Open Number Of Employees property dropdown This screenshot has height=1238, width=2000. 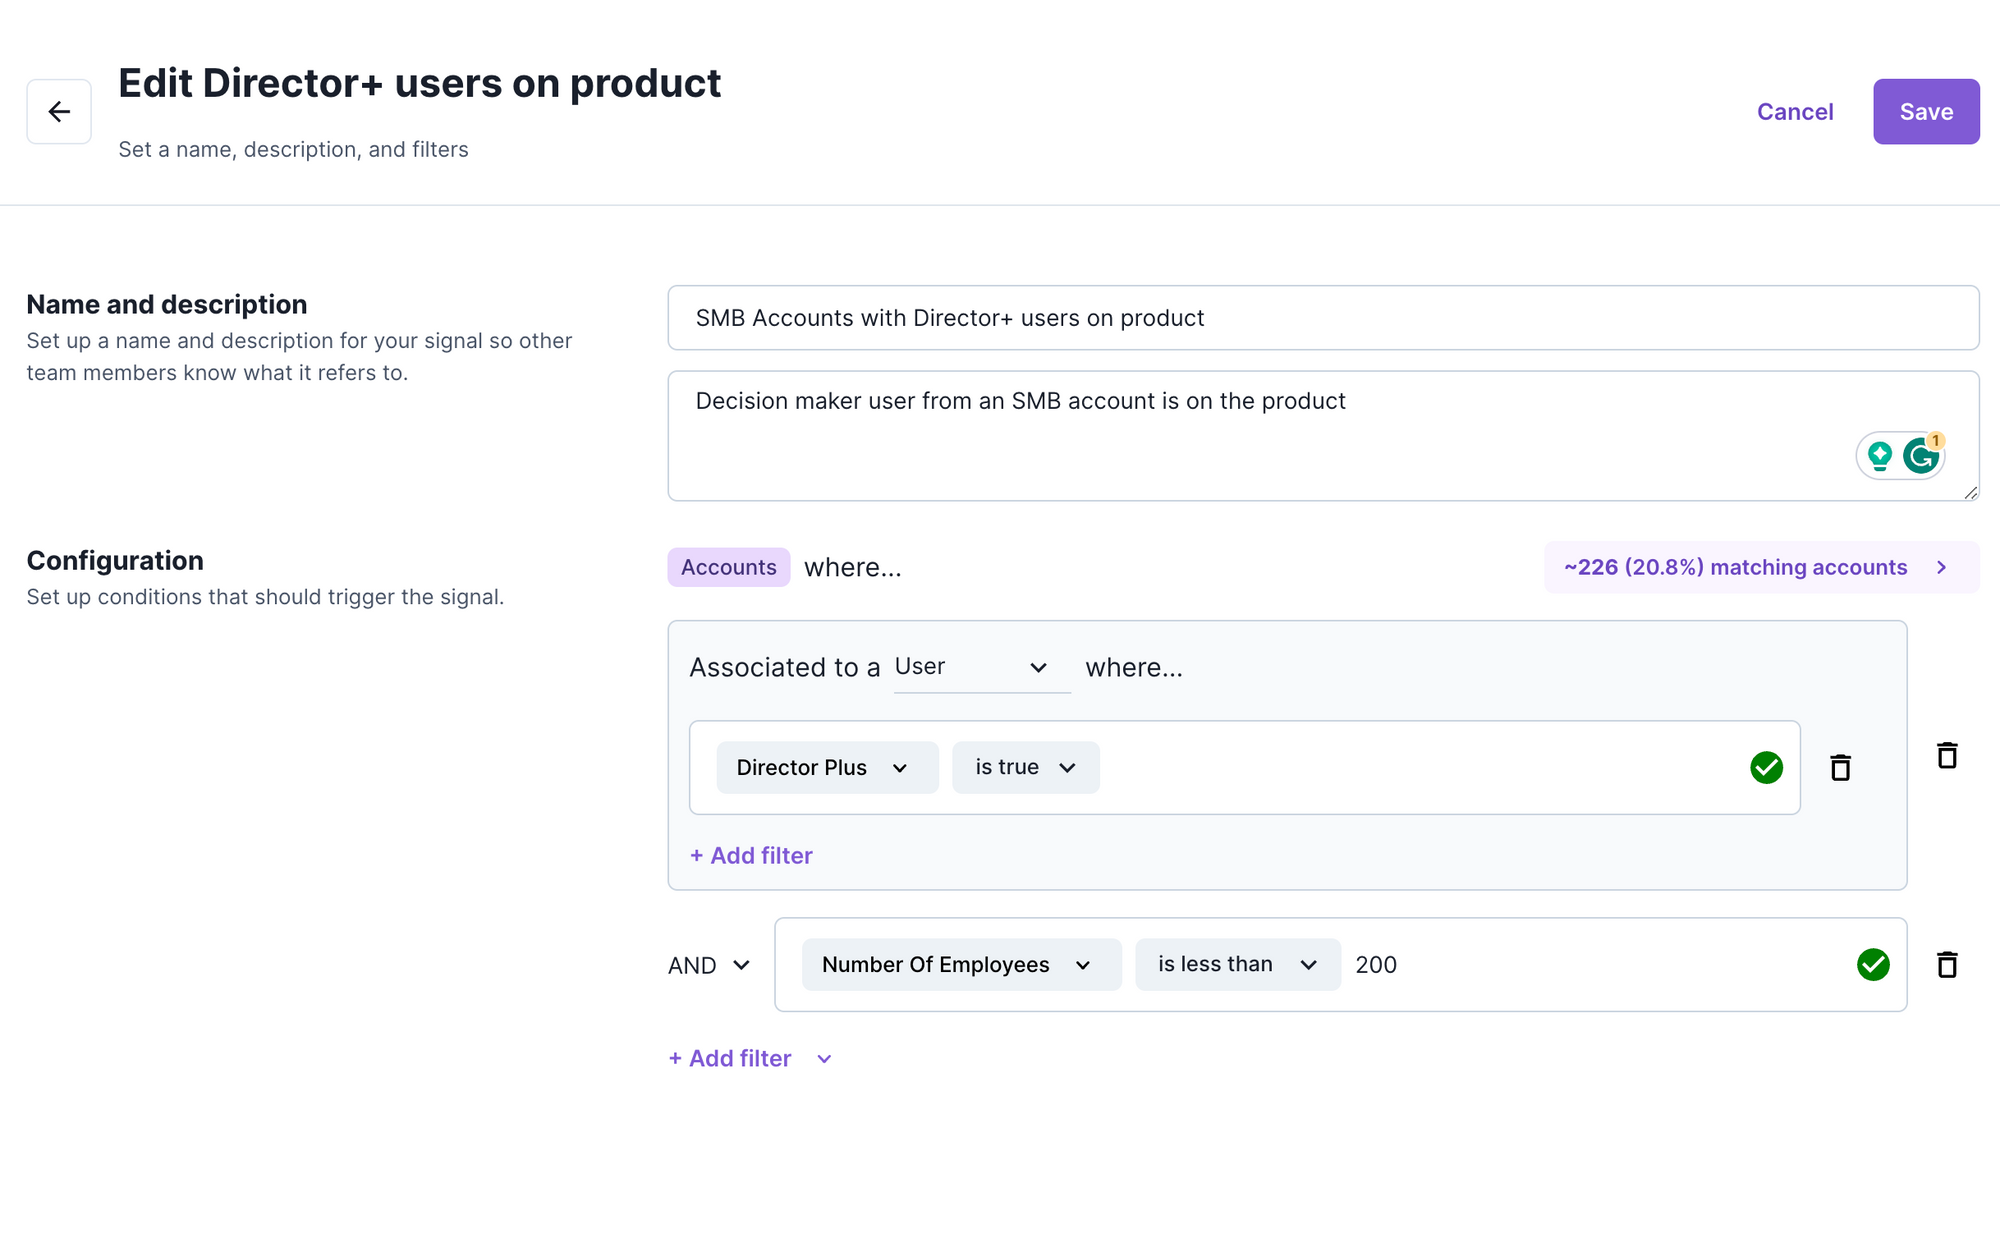click(x=960, y=965)
